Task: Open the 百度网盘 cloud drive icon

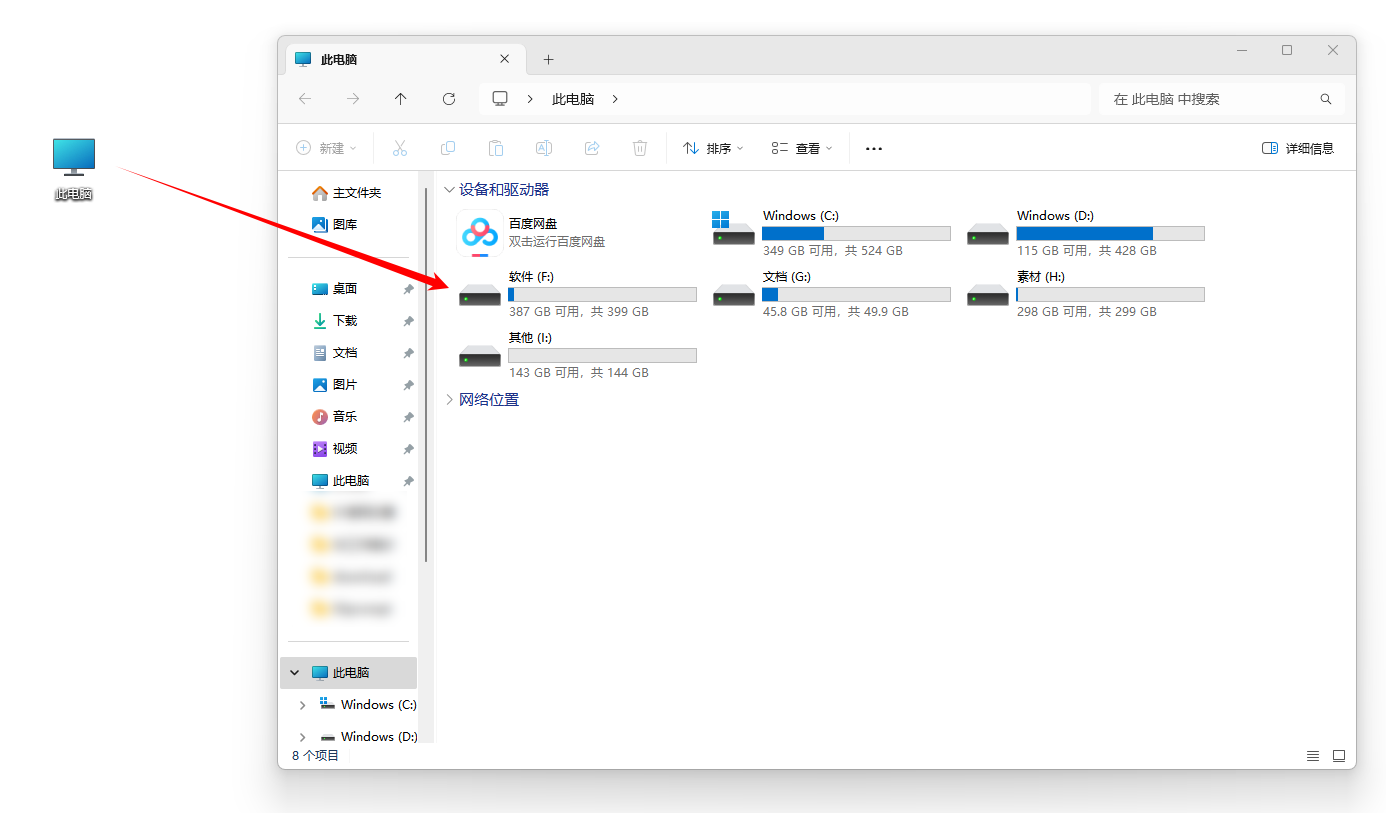Action: pos(480,235)
